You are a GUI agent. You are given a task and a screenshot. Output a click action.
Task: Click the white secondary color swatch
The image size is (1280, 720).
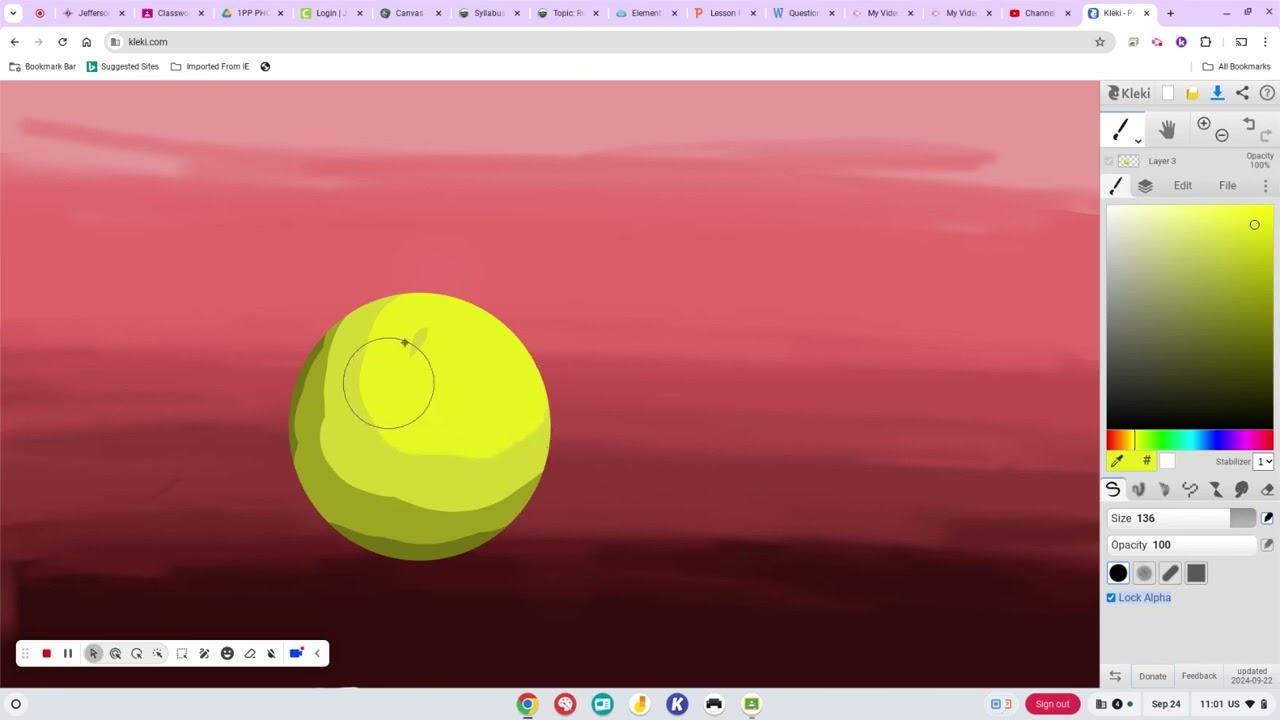click(x=1167, y=461)
